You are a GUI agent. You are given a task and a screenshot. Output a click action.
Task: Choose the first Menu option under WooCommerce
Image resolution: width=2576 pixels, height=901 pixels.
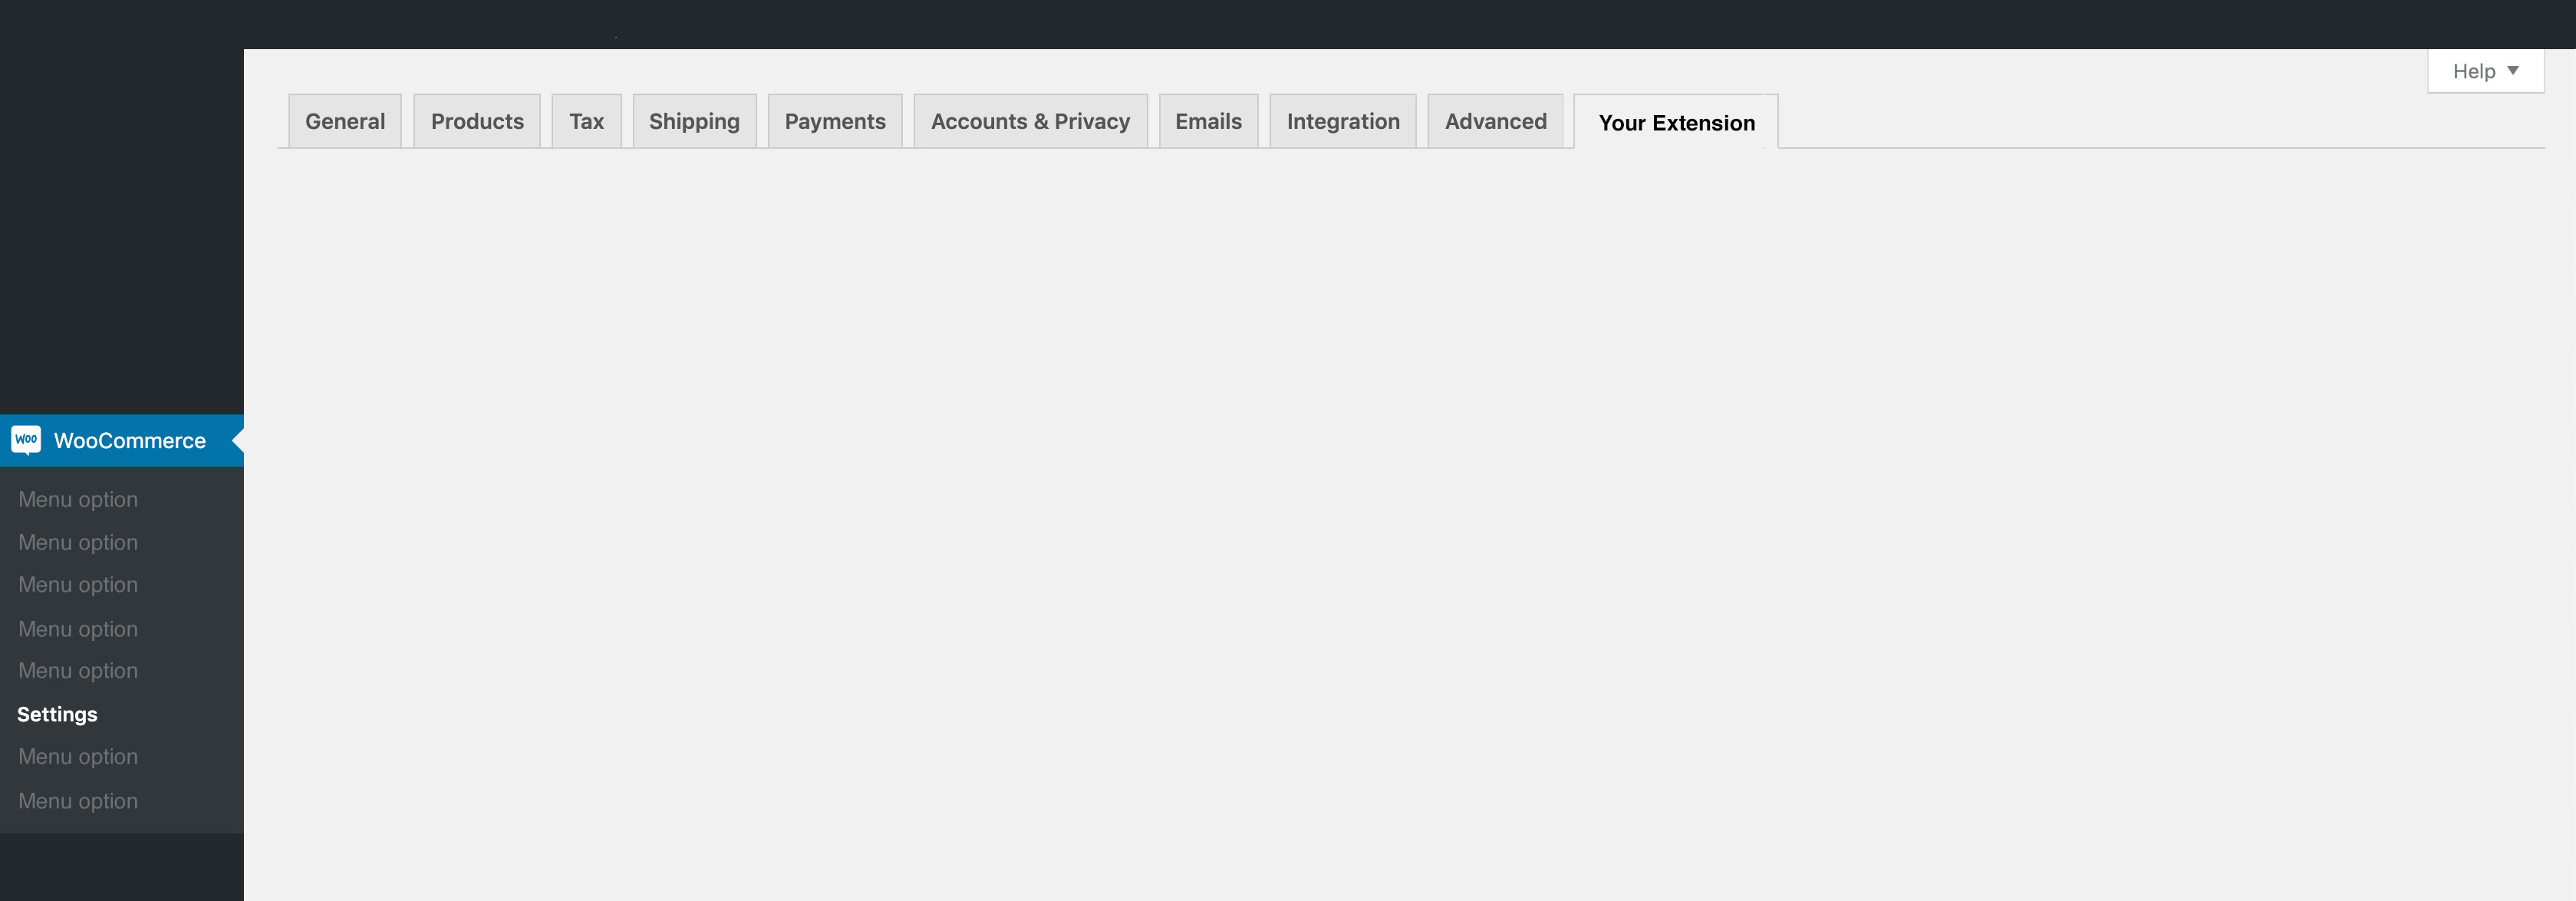[x=78, y=499]
